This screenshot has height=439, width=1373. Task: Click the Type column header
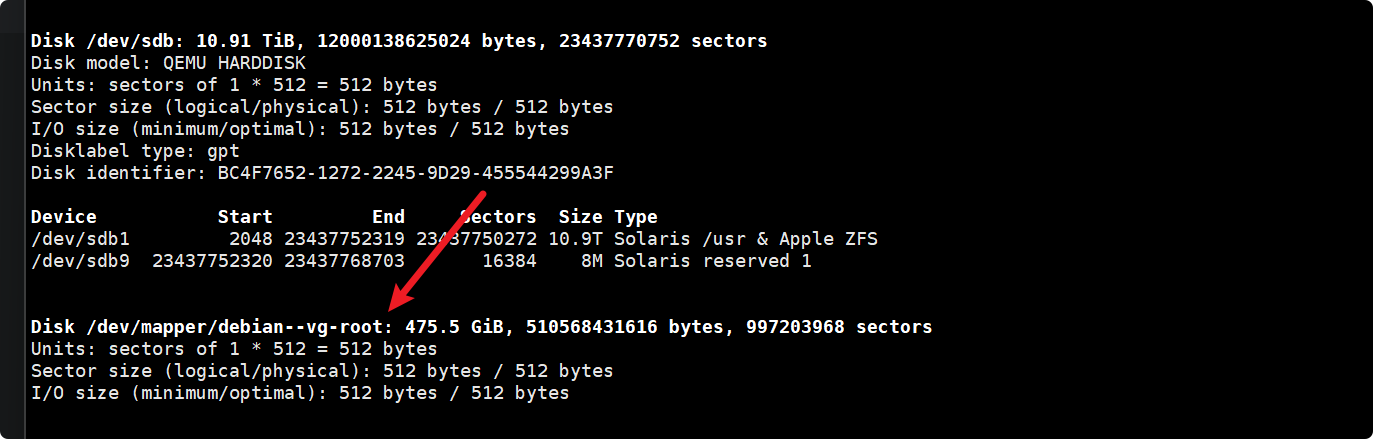pyautogui.click(x=636, y=217)
